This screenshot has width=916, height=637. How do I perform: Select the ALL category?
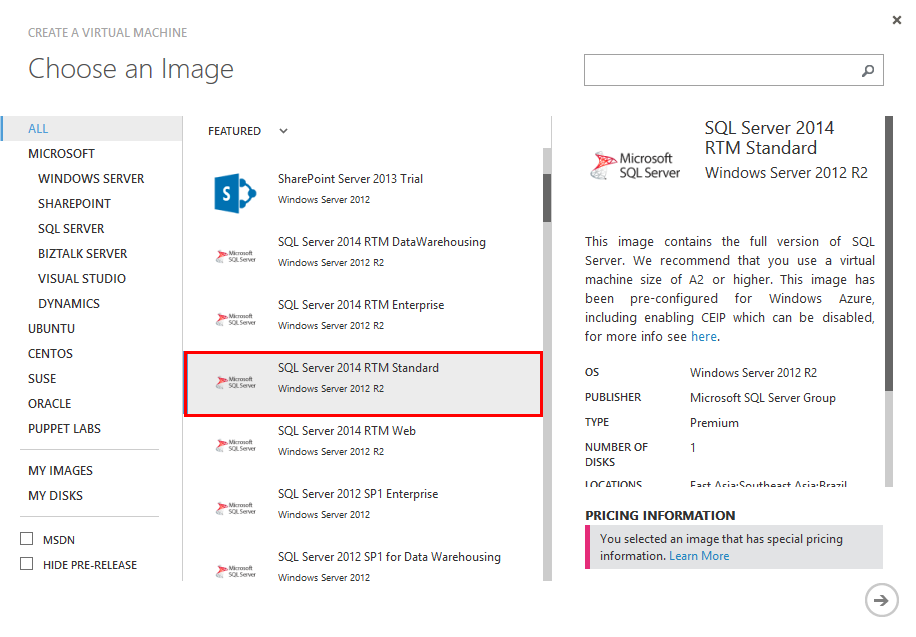pyautogui.click(x=92, y=129)
